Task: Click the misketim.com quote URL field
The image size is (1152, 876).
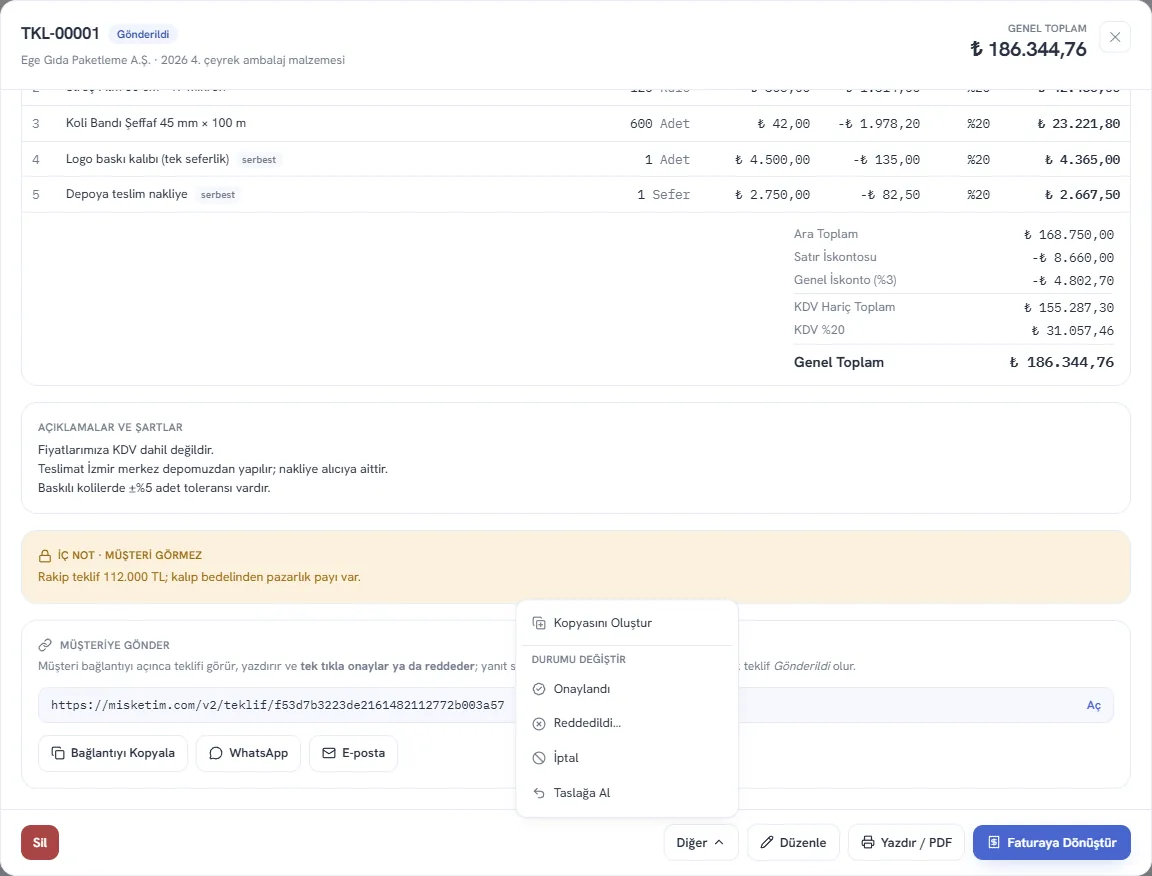Action: pos(576,706)
